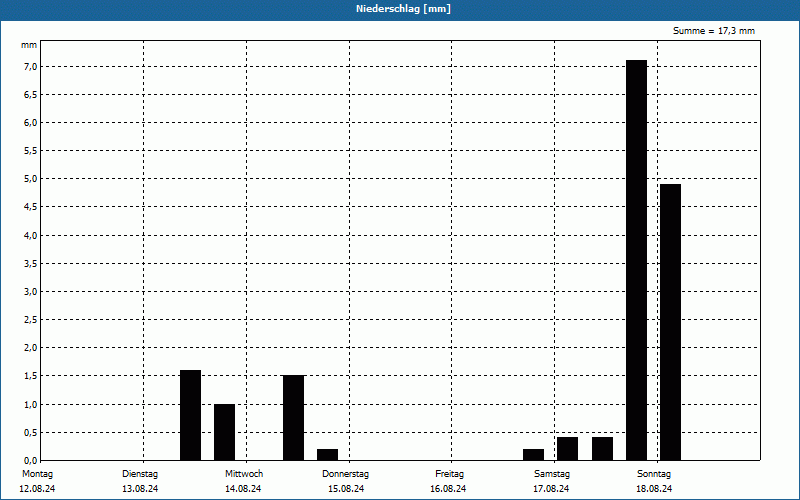Select the Sonntag bar reaching about 4,9 mm

point(670,322)
